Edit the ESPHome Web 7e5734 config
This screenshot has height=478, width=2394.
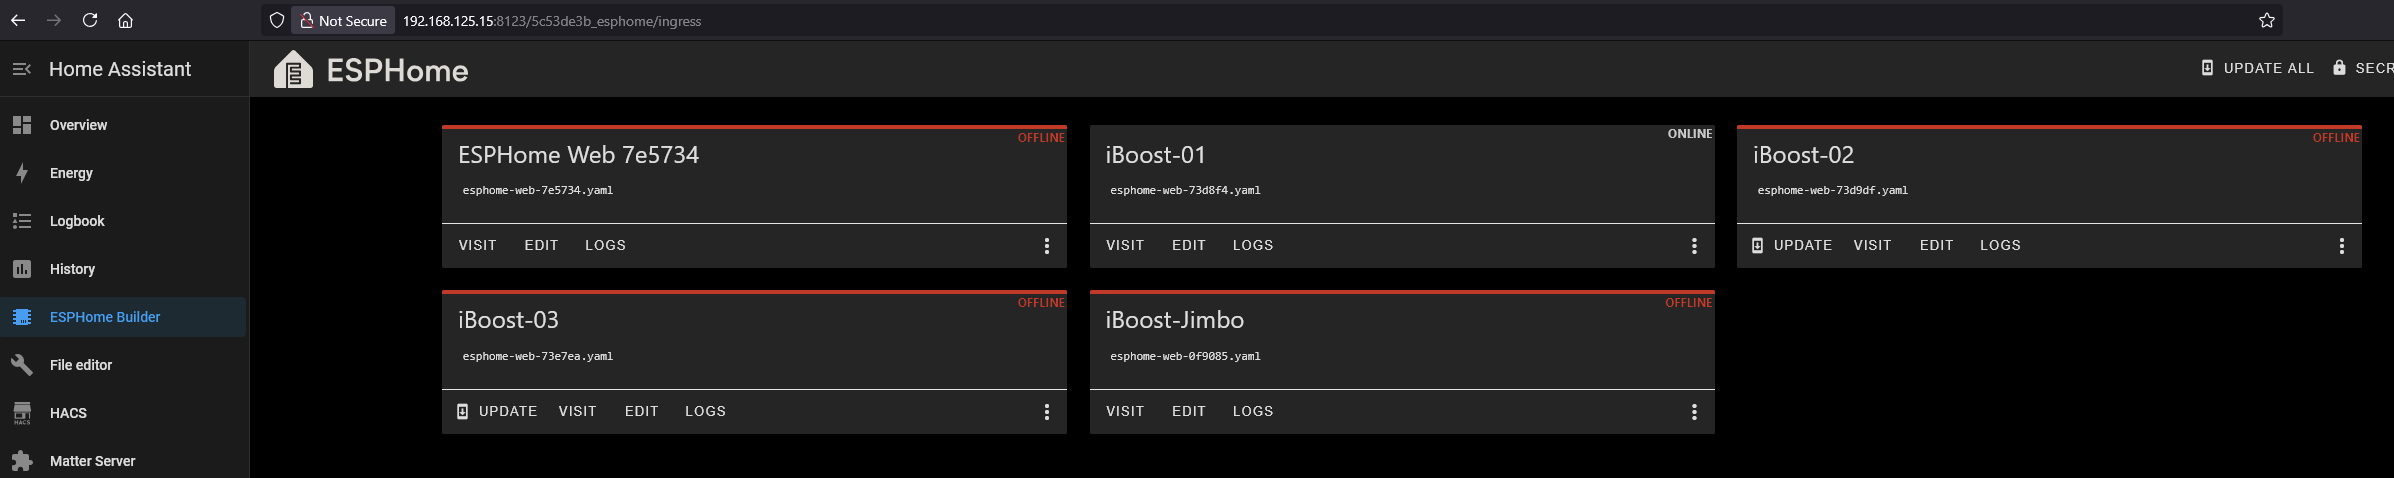541,245
